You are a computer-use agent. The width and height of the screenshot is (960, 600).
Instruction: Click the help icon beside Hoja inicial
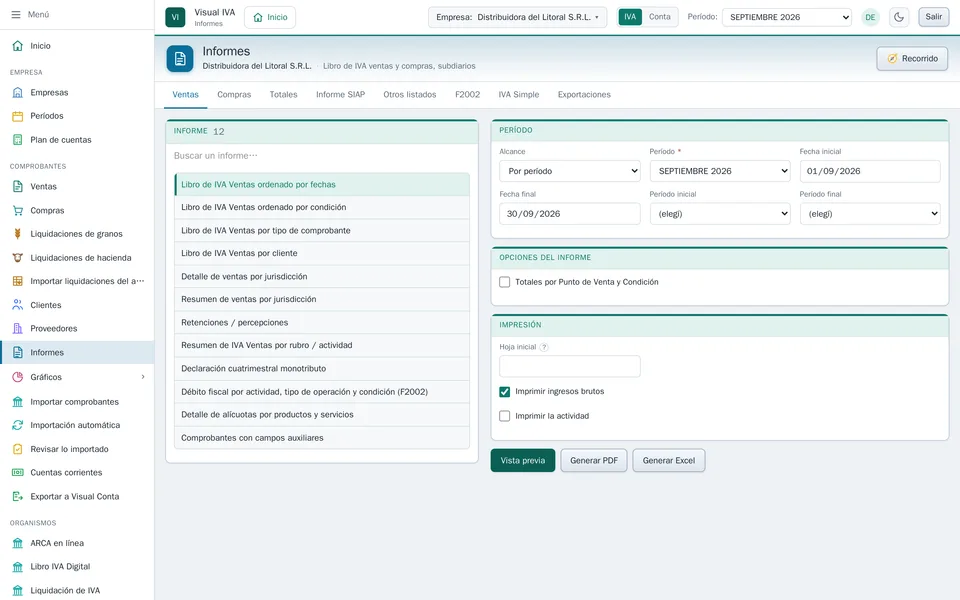544,347
